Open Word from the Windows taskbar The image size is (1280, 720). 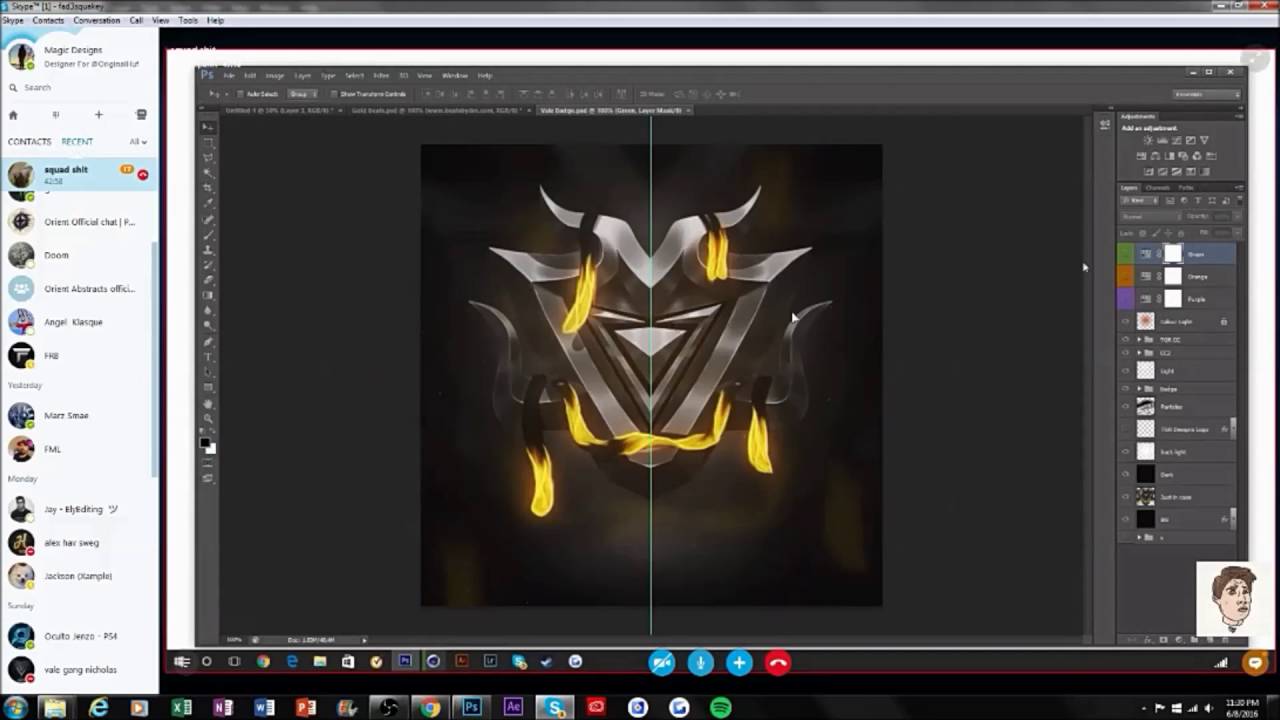click(x=264, y=707)
